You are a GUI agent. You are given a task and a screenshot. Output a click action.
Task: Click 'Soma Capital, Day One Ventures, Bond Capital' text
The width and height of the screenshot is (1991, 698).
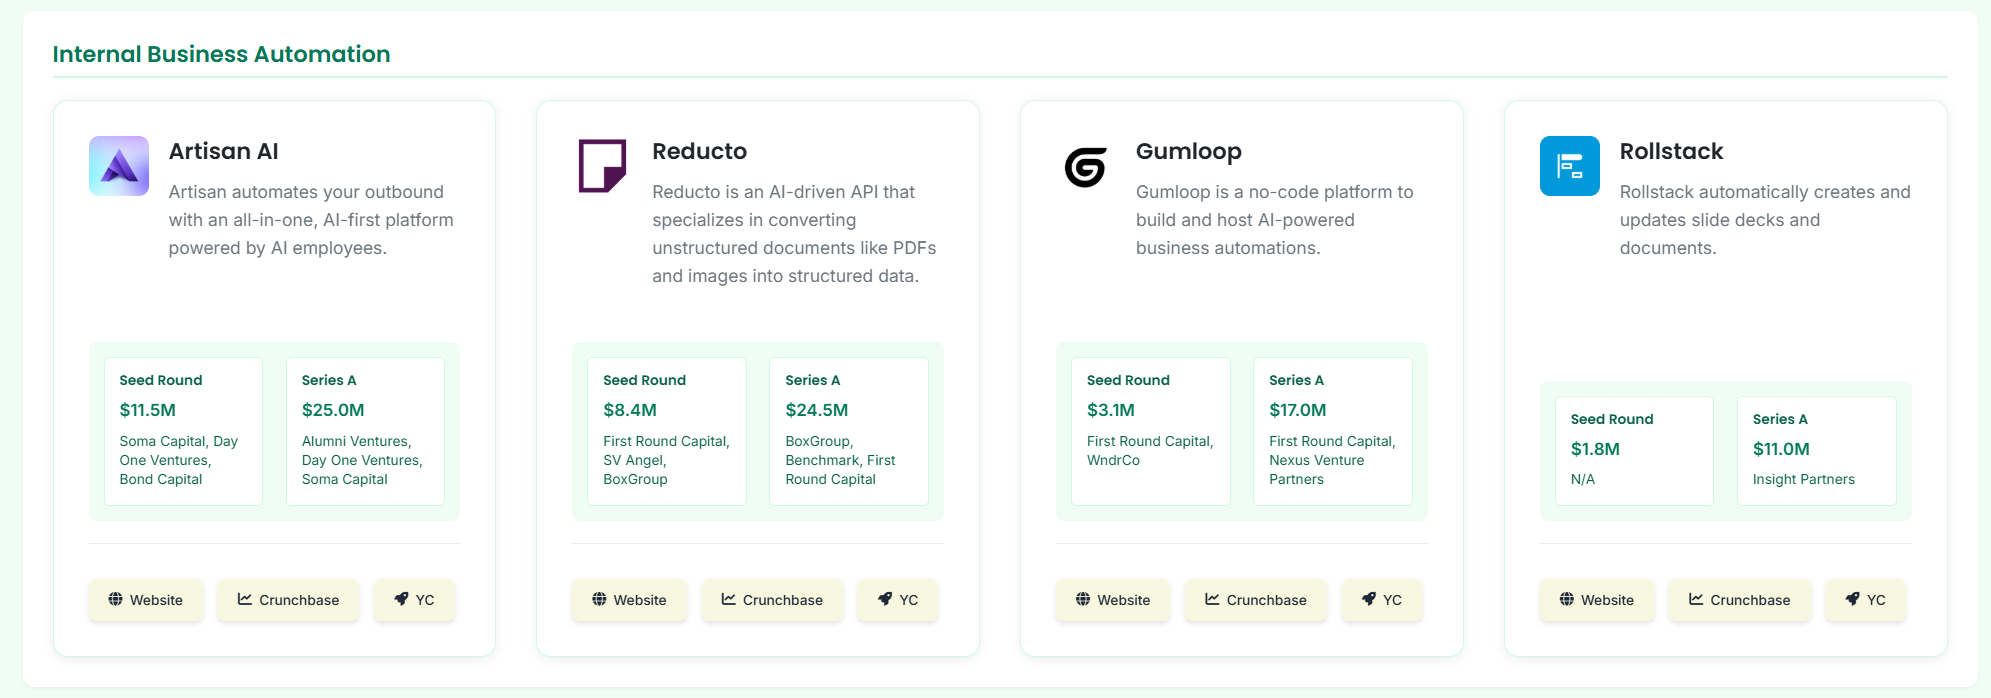178,460
